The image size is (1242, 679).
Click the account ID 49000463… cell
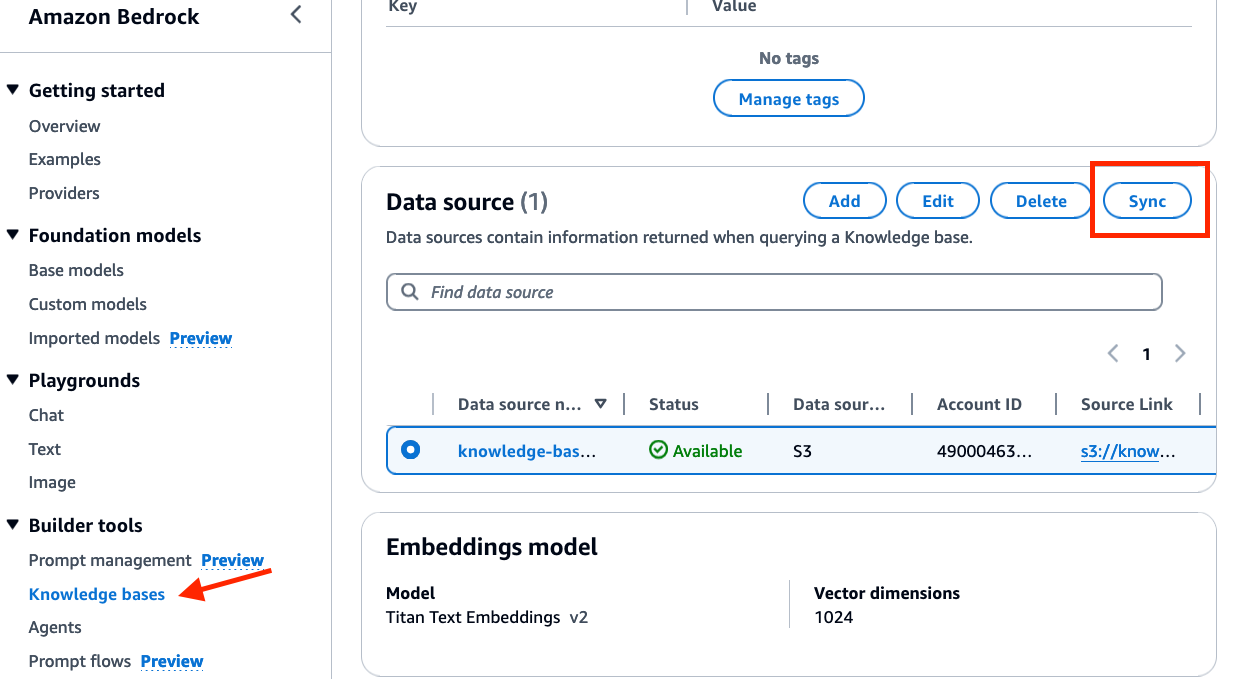click(984, 451)
